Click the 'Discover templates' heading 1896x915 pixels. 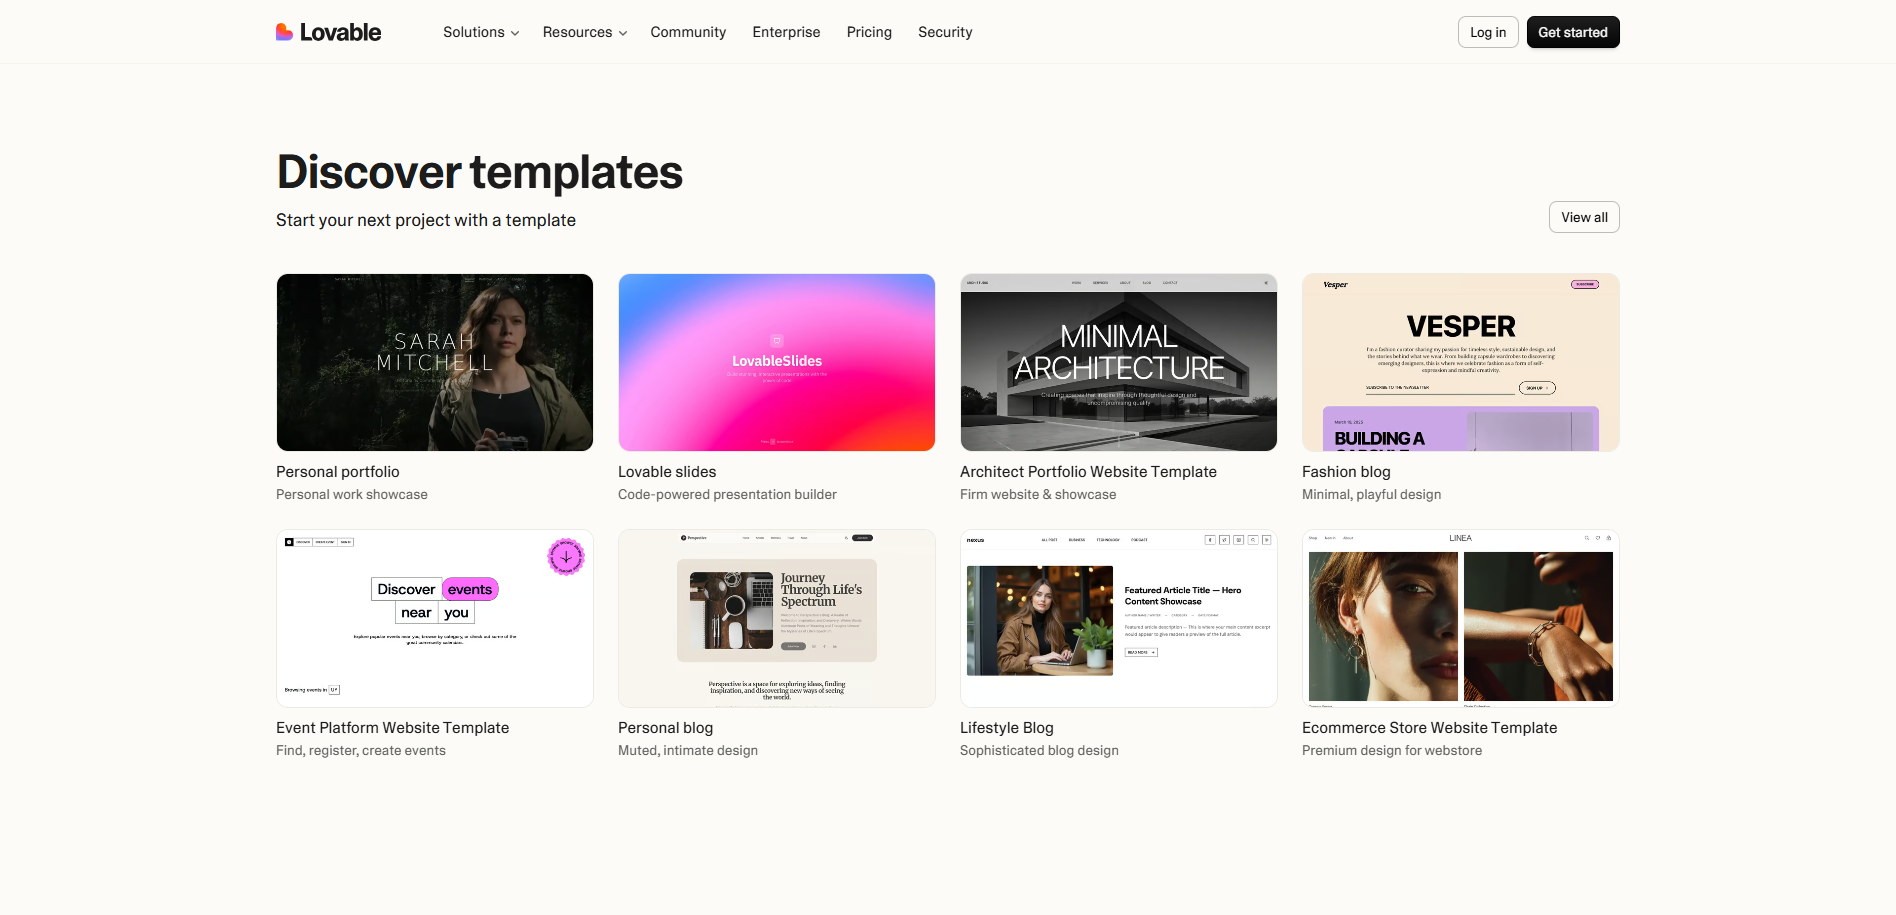tap(480, 172)
